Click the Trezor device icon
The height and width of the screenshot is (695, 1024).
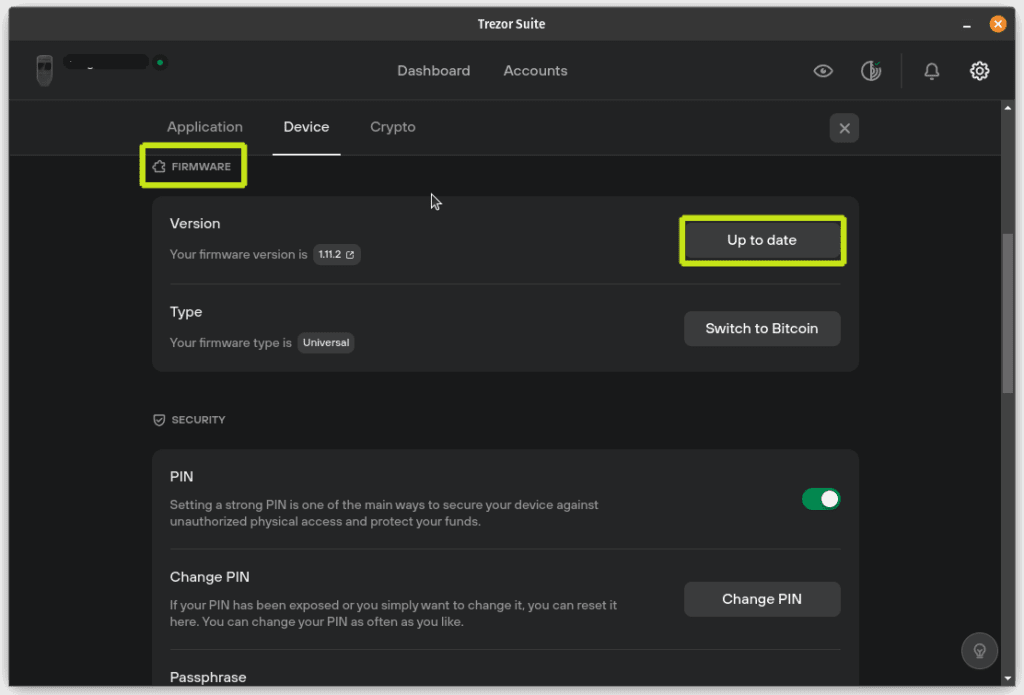(45, 70)
